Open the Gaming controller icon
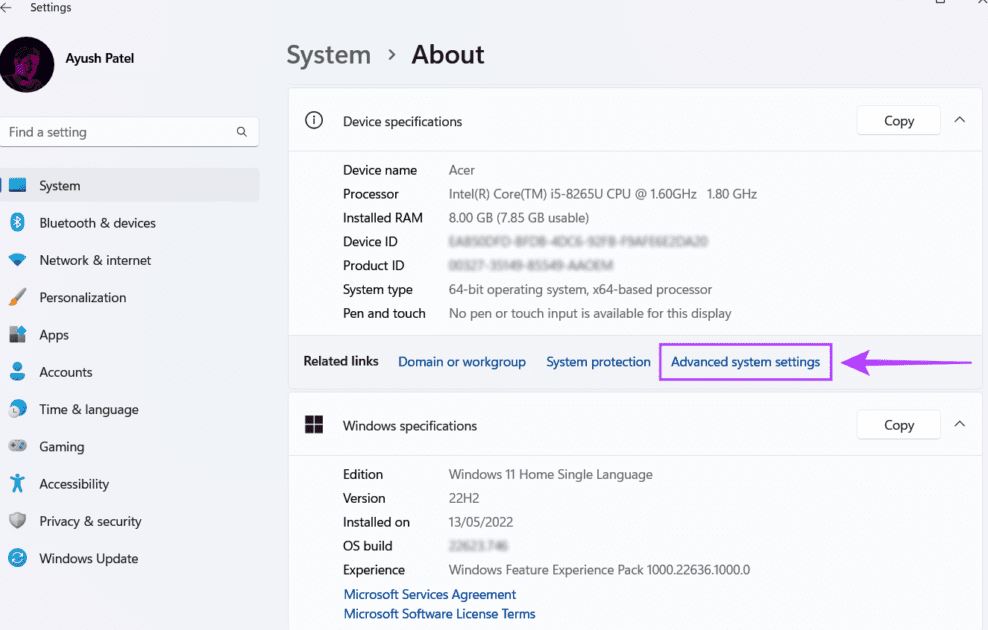 pyautogui.click(x=18, y=445)
